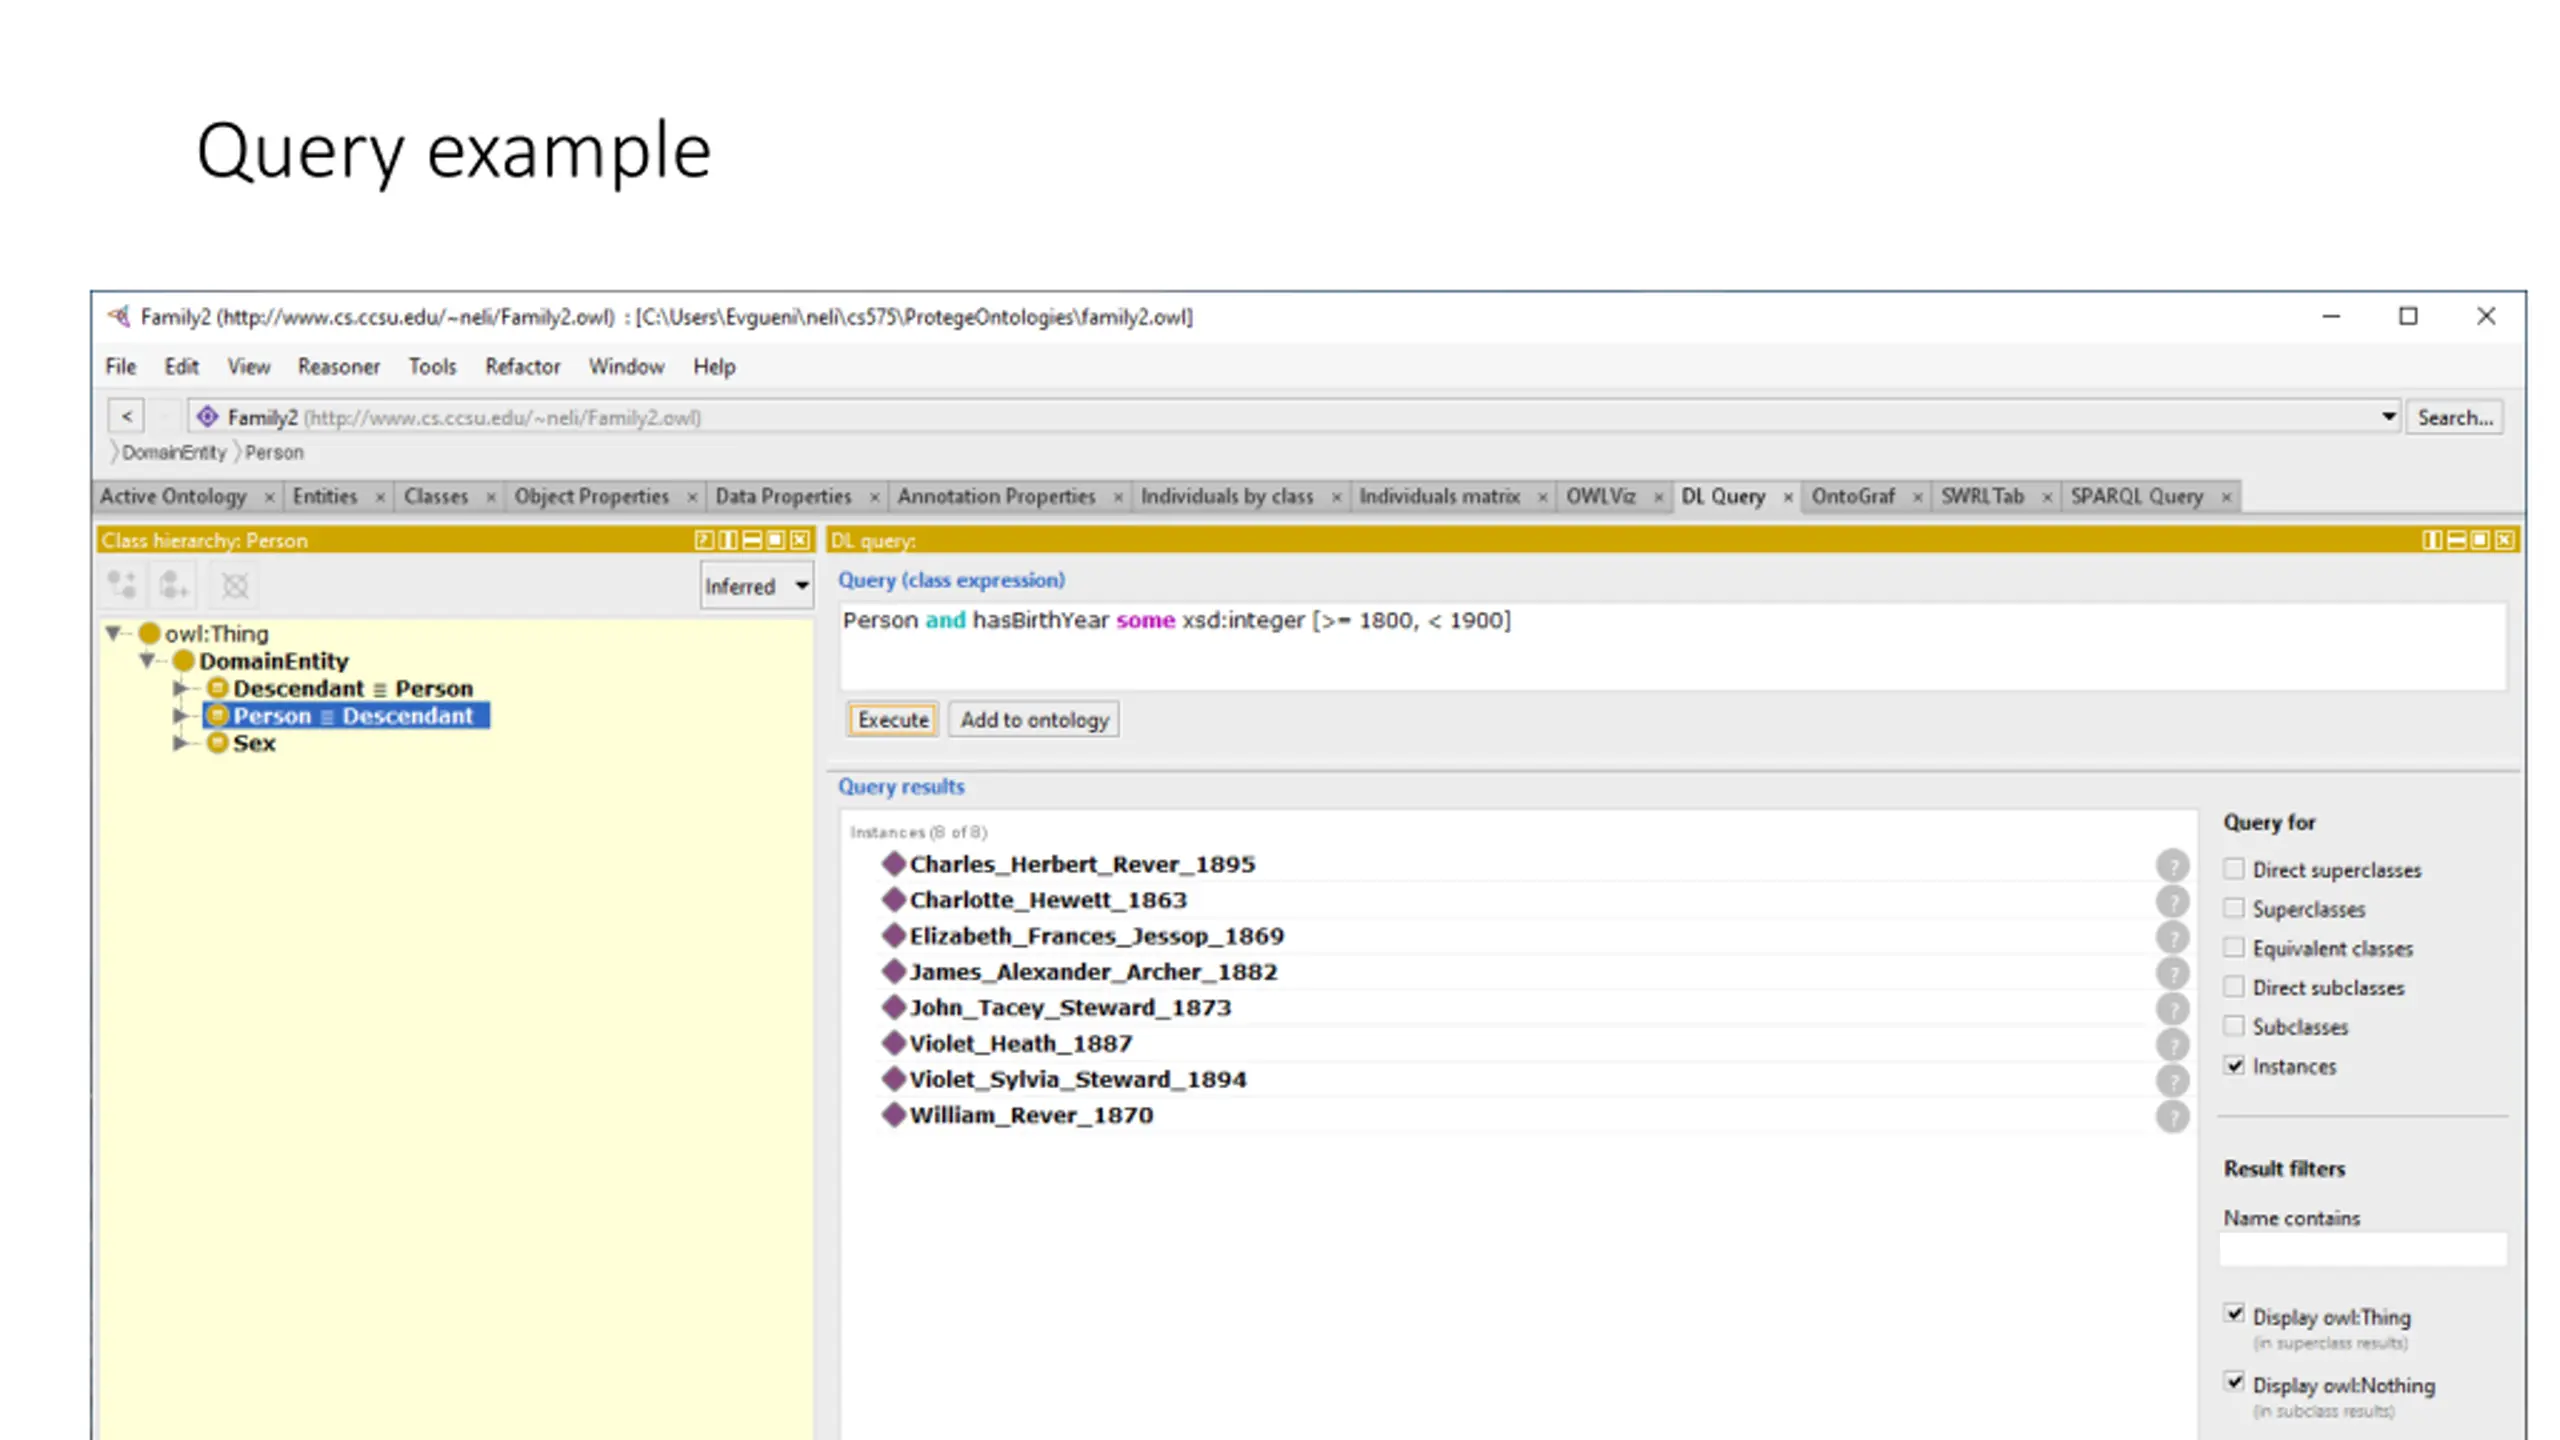
Task: Open the ontology address bar dropdown arrow
Action: click(x=2388, y=416)
